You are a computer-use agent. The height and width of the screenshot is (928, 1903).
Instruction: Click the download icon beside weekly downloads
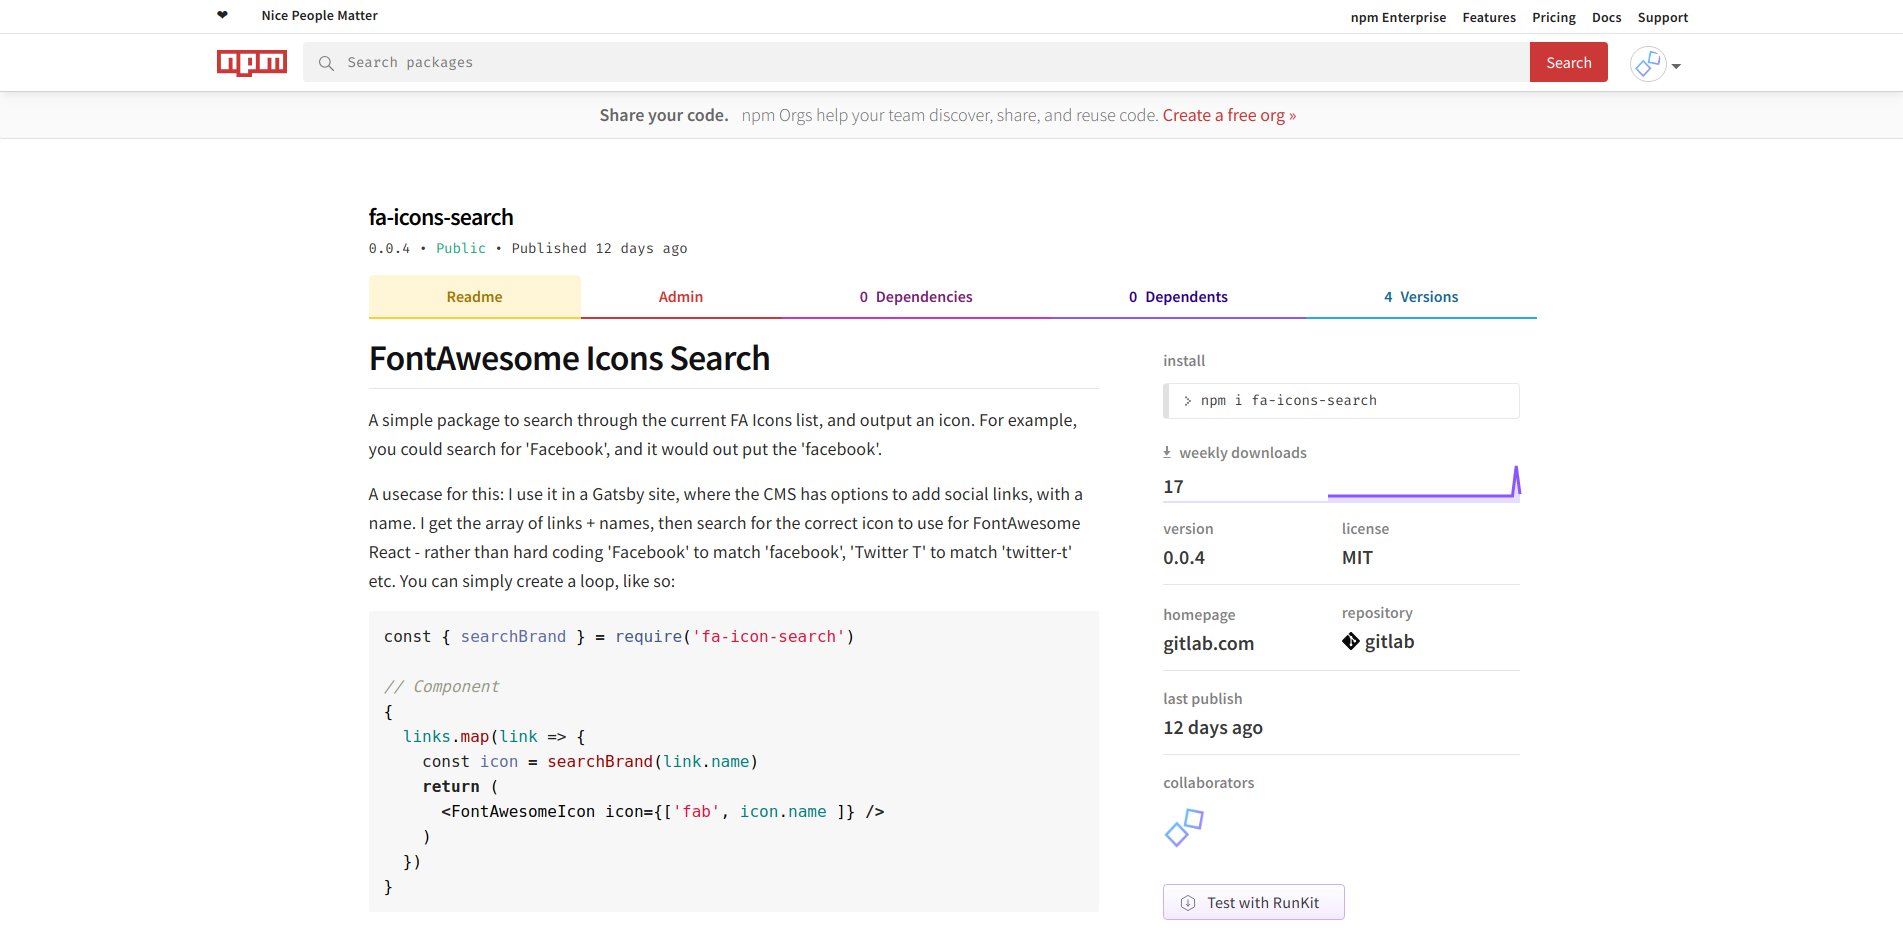pos(1166,451)
